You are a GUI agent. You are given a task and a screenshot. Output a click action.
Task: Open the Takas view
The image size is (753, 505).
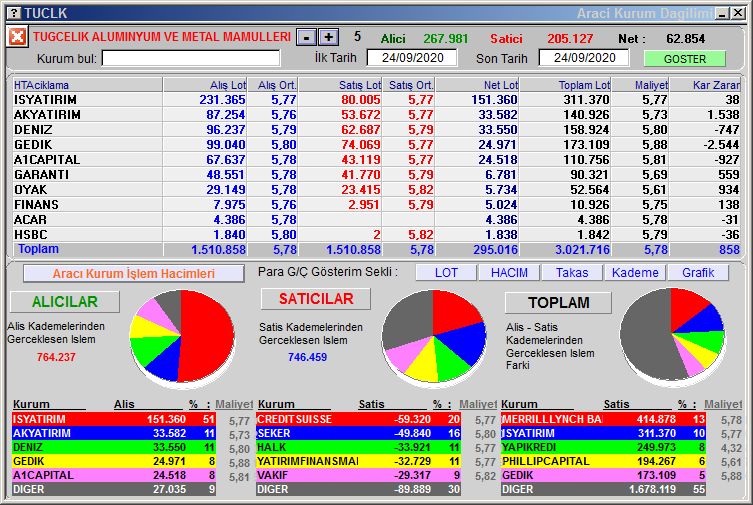[572, 273]
